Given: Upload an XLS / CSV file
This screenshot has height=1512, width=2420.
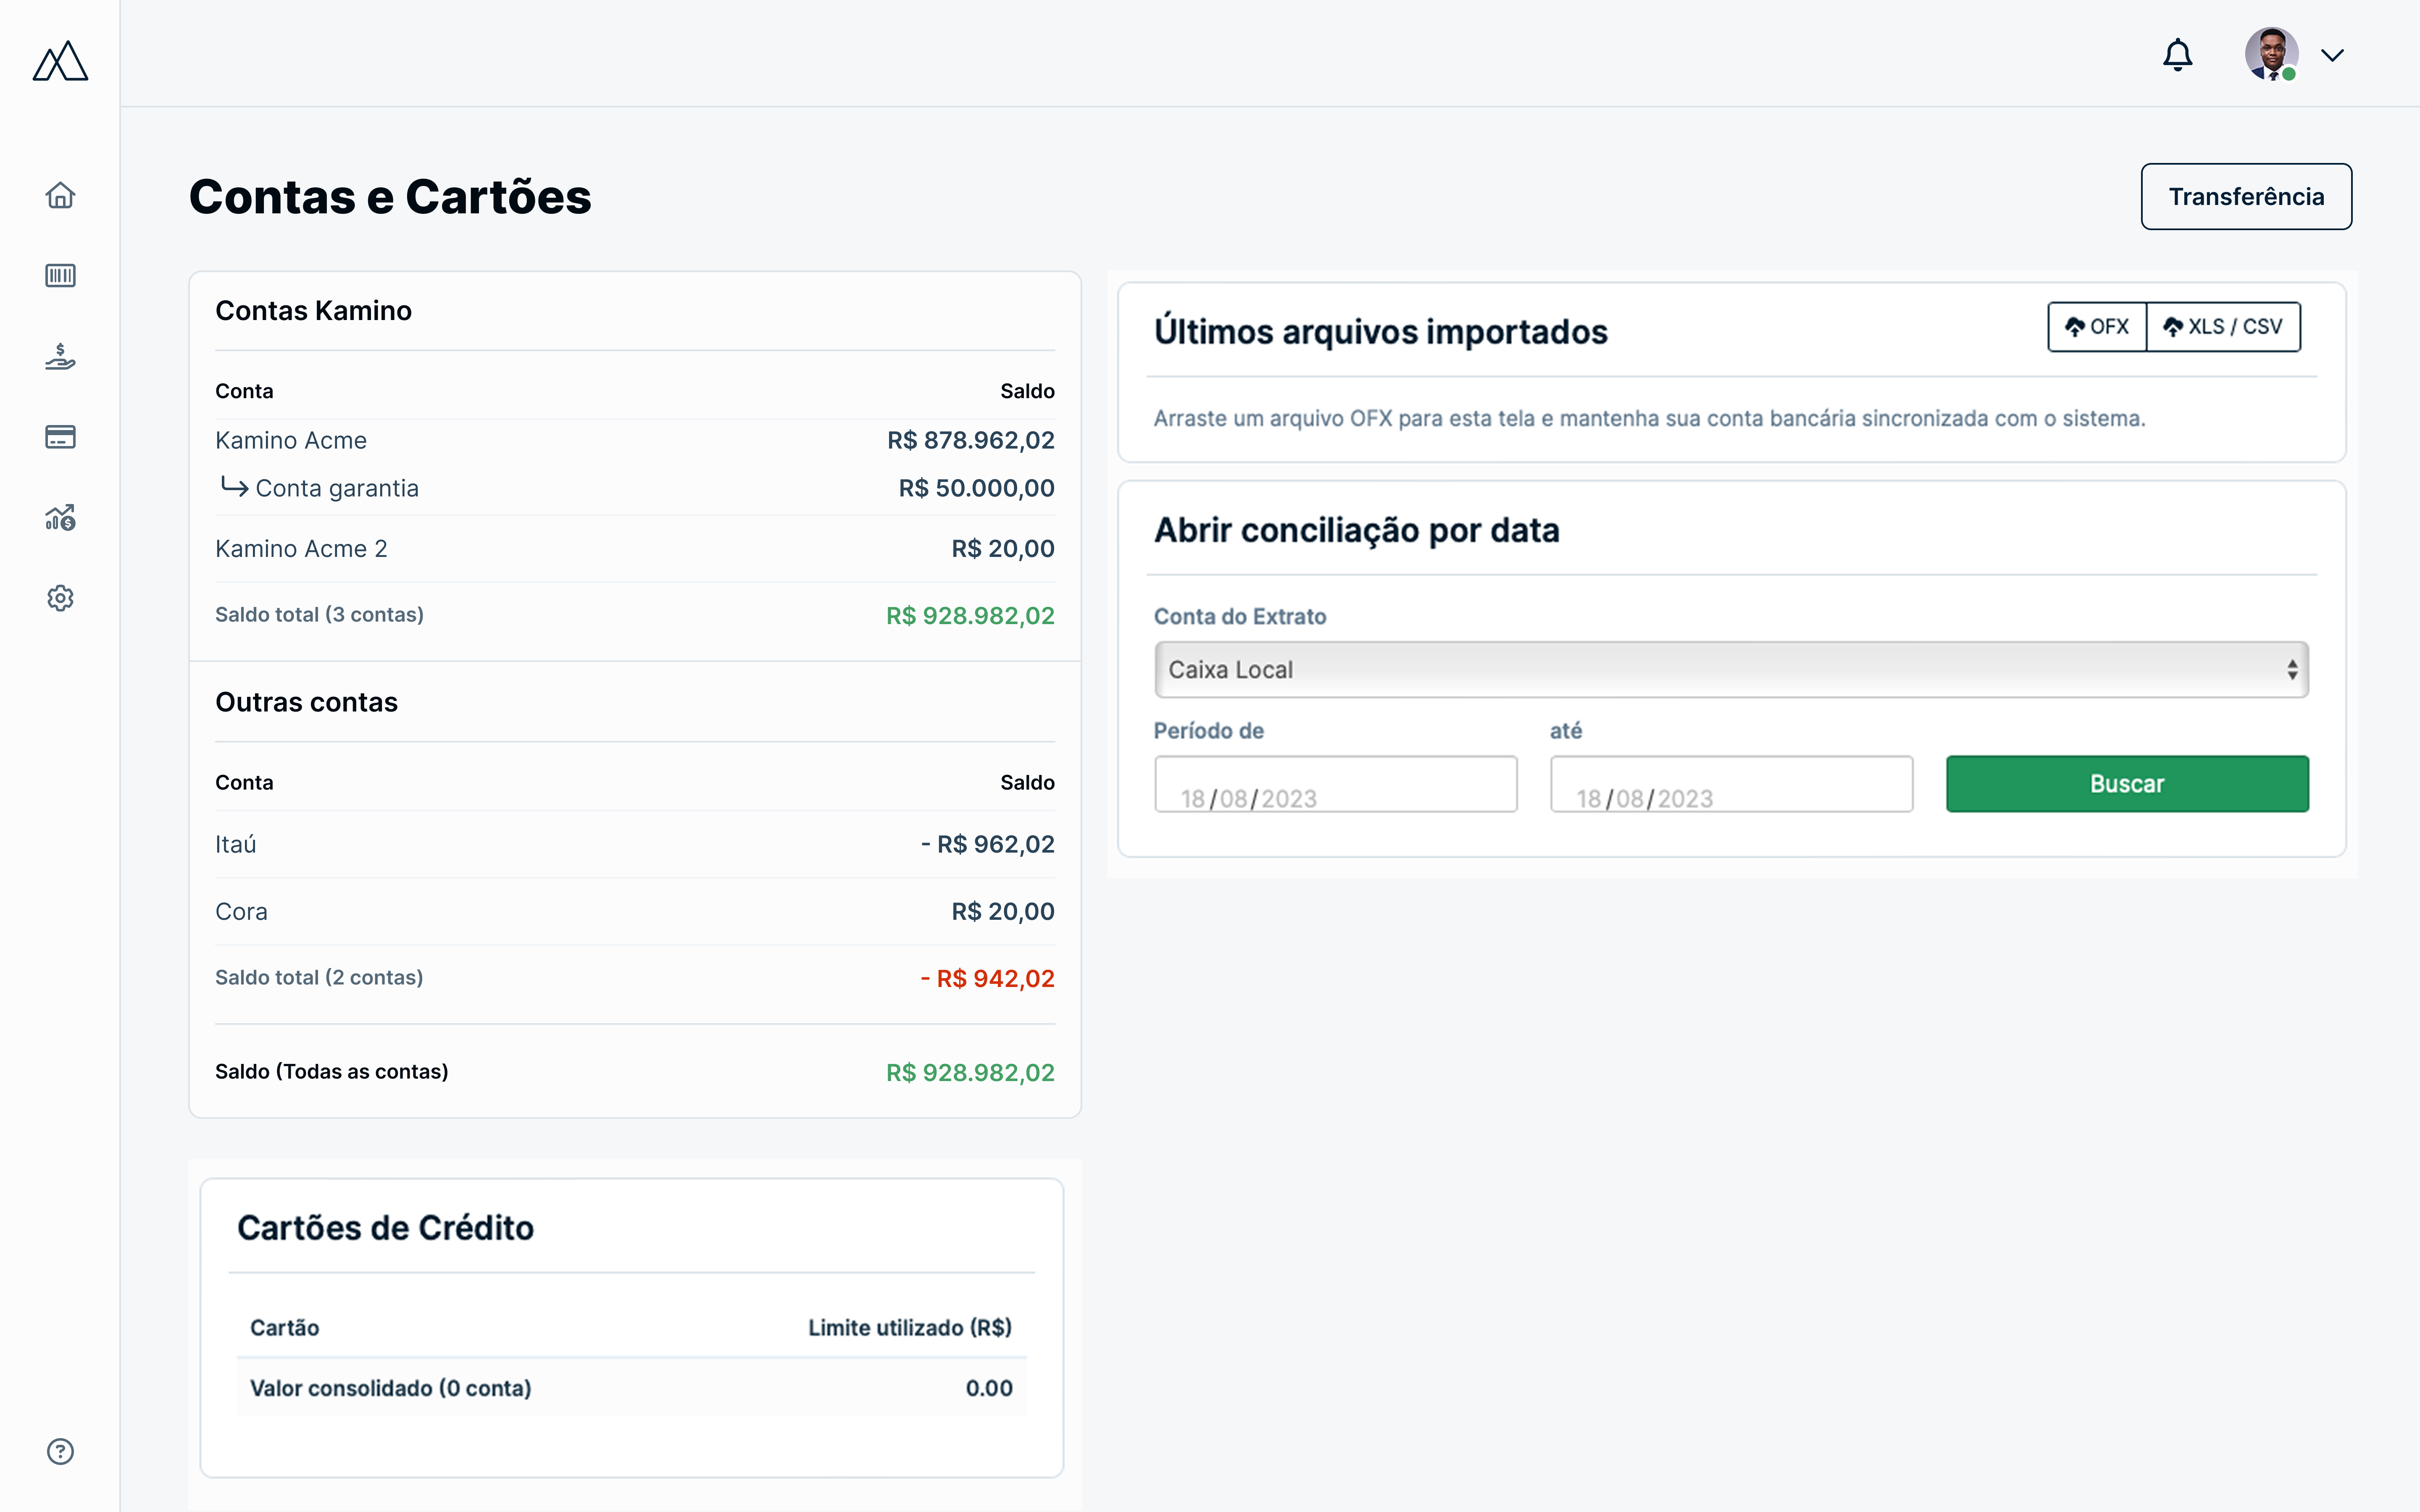Looking at the screenshot, I should [x=2223, y=327].
